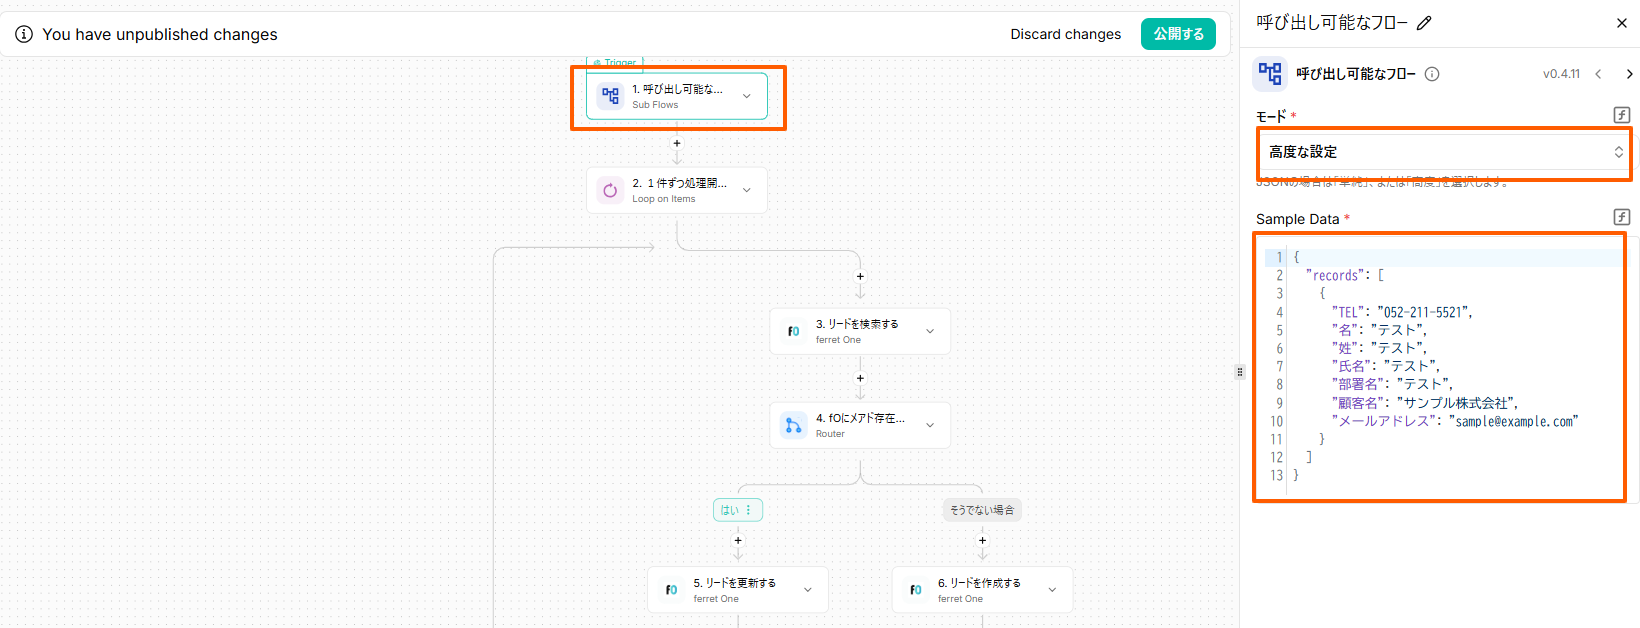The width and height of the screenshot is (1640, 628).
Task: Go to the next piece version arrow
Action: click(x=1629, y=74)
